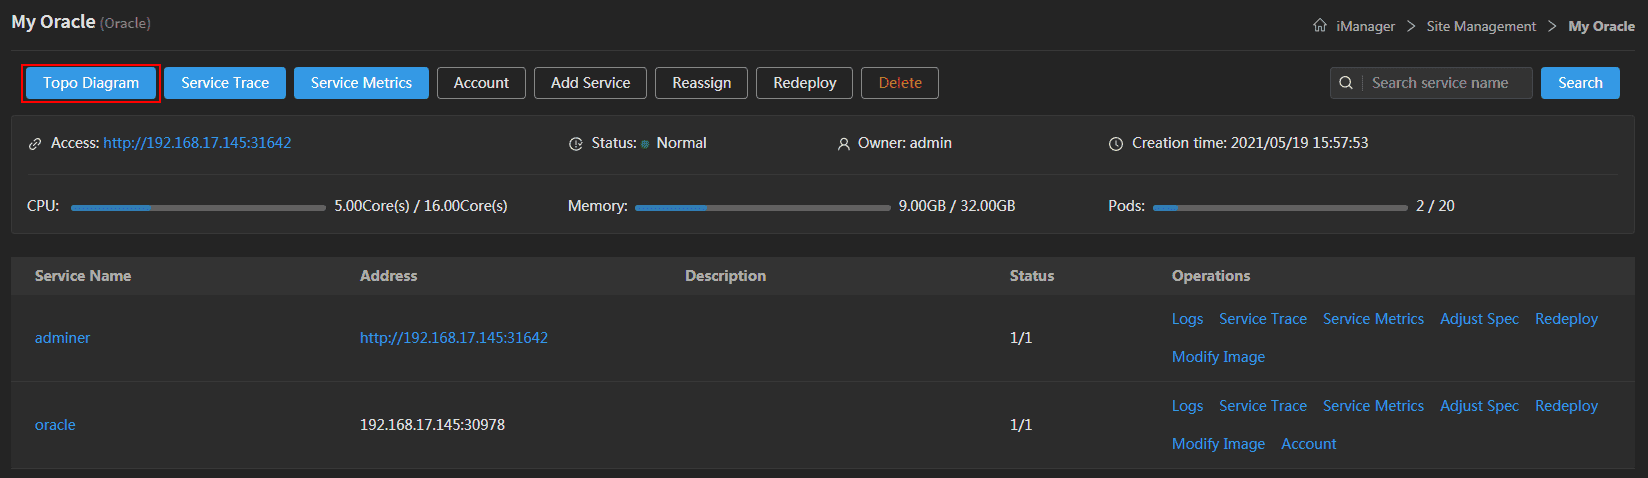Click the magnifier icon in search box
This screenshot has height=478, width=1648.
click(1346, 83)
